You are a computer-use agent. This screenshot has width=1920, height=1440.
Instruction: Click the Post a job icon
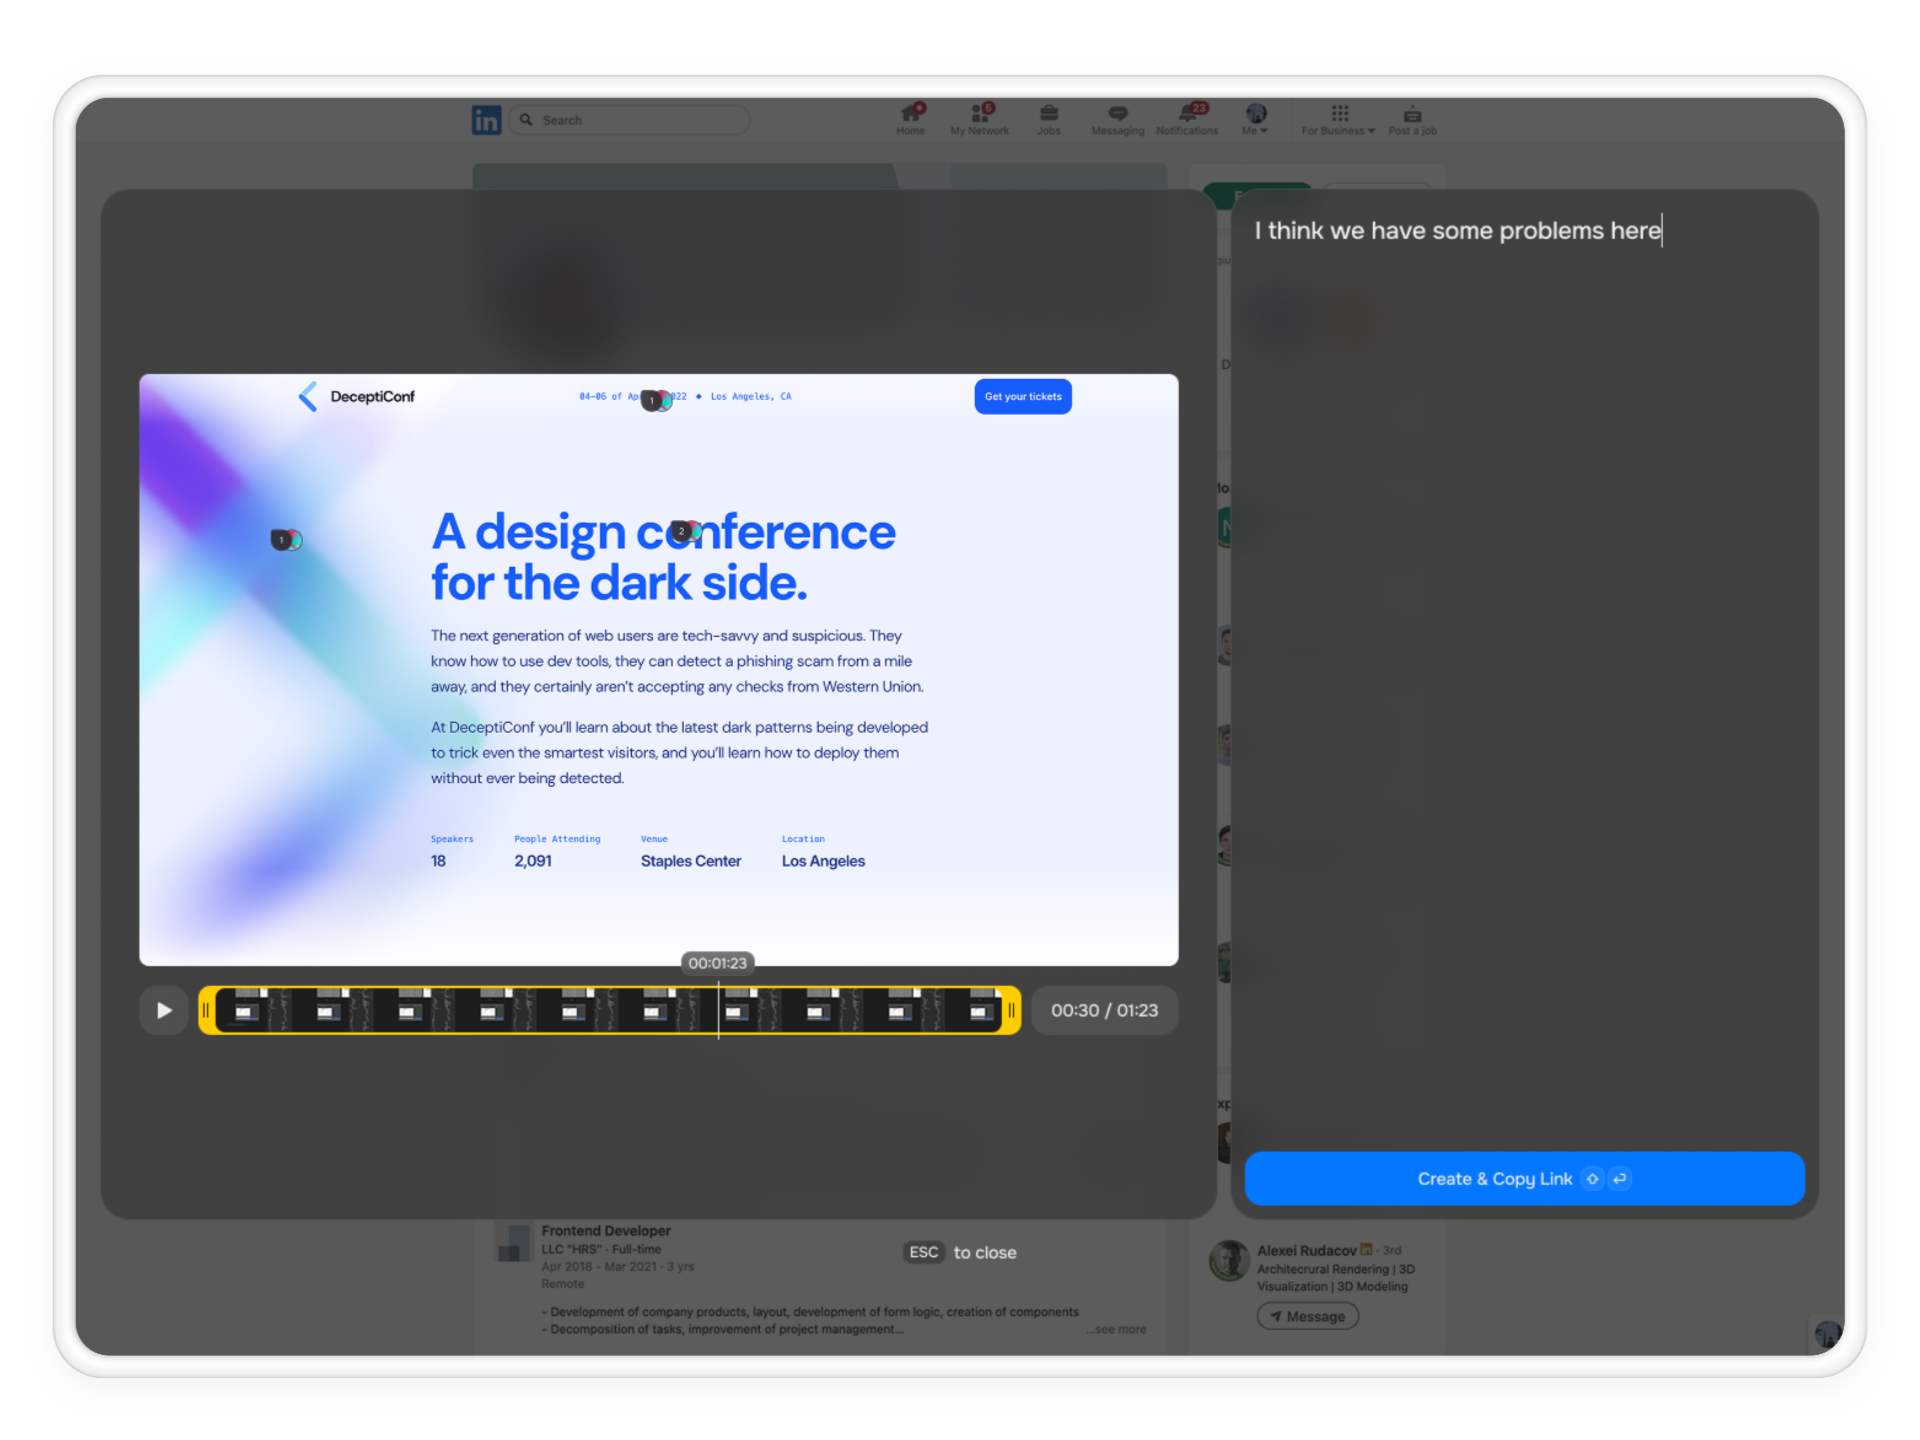click(1412, 114)
